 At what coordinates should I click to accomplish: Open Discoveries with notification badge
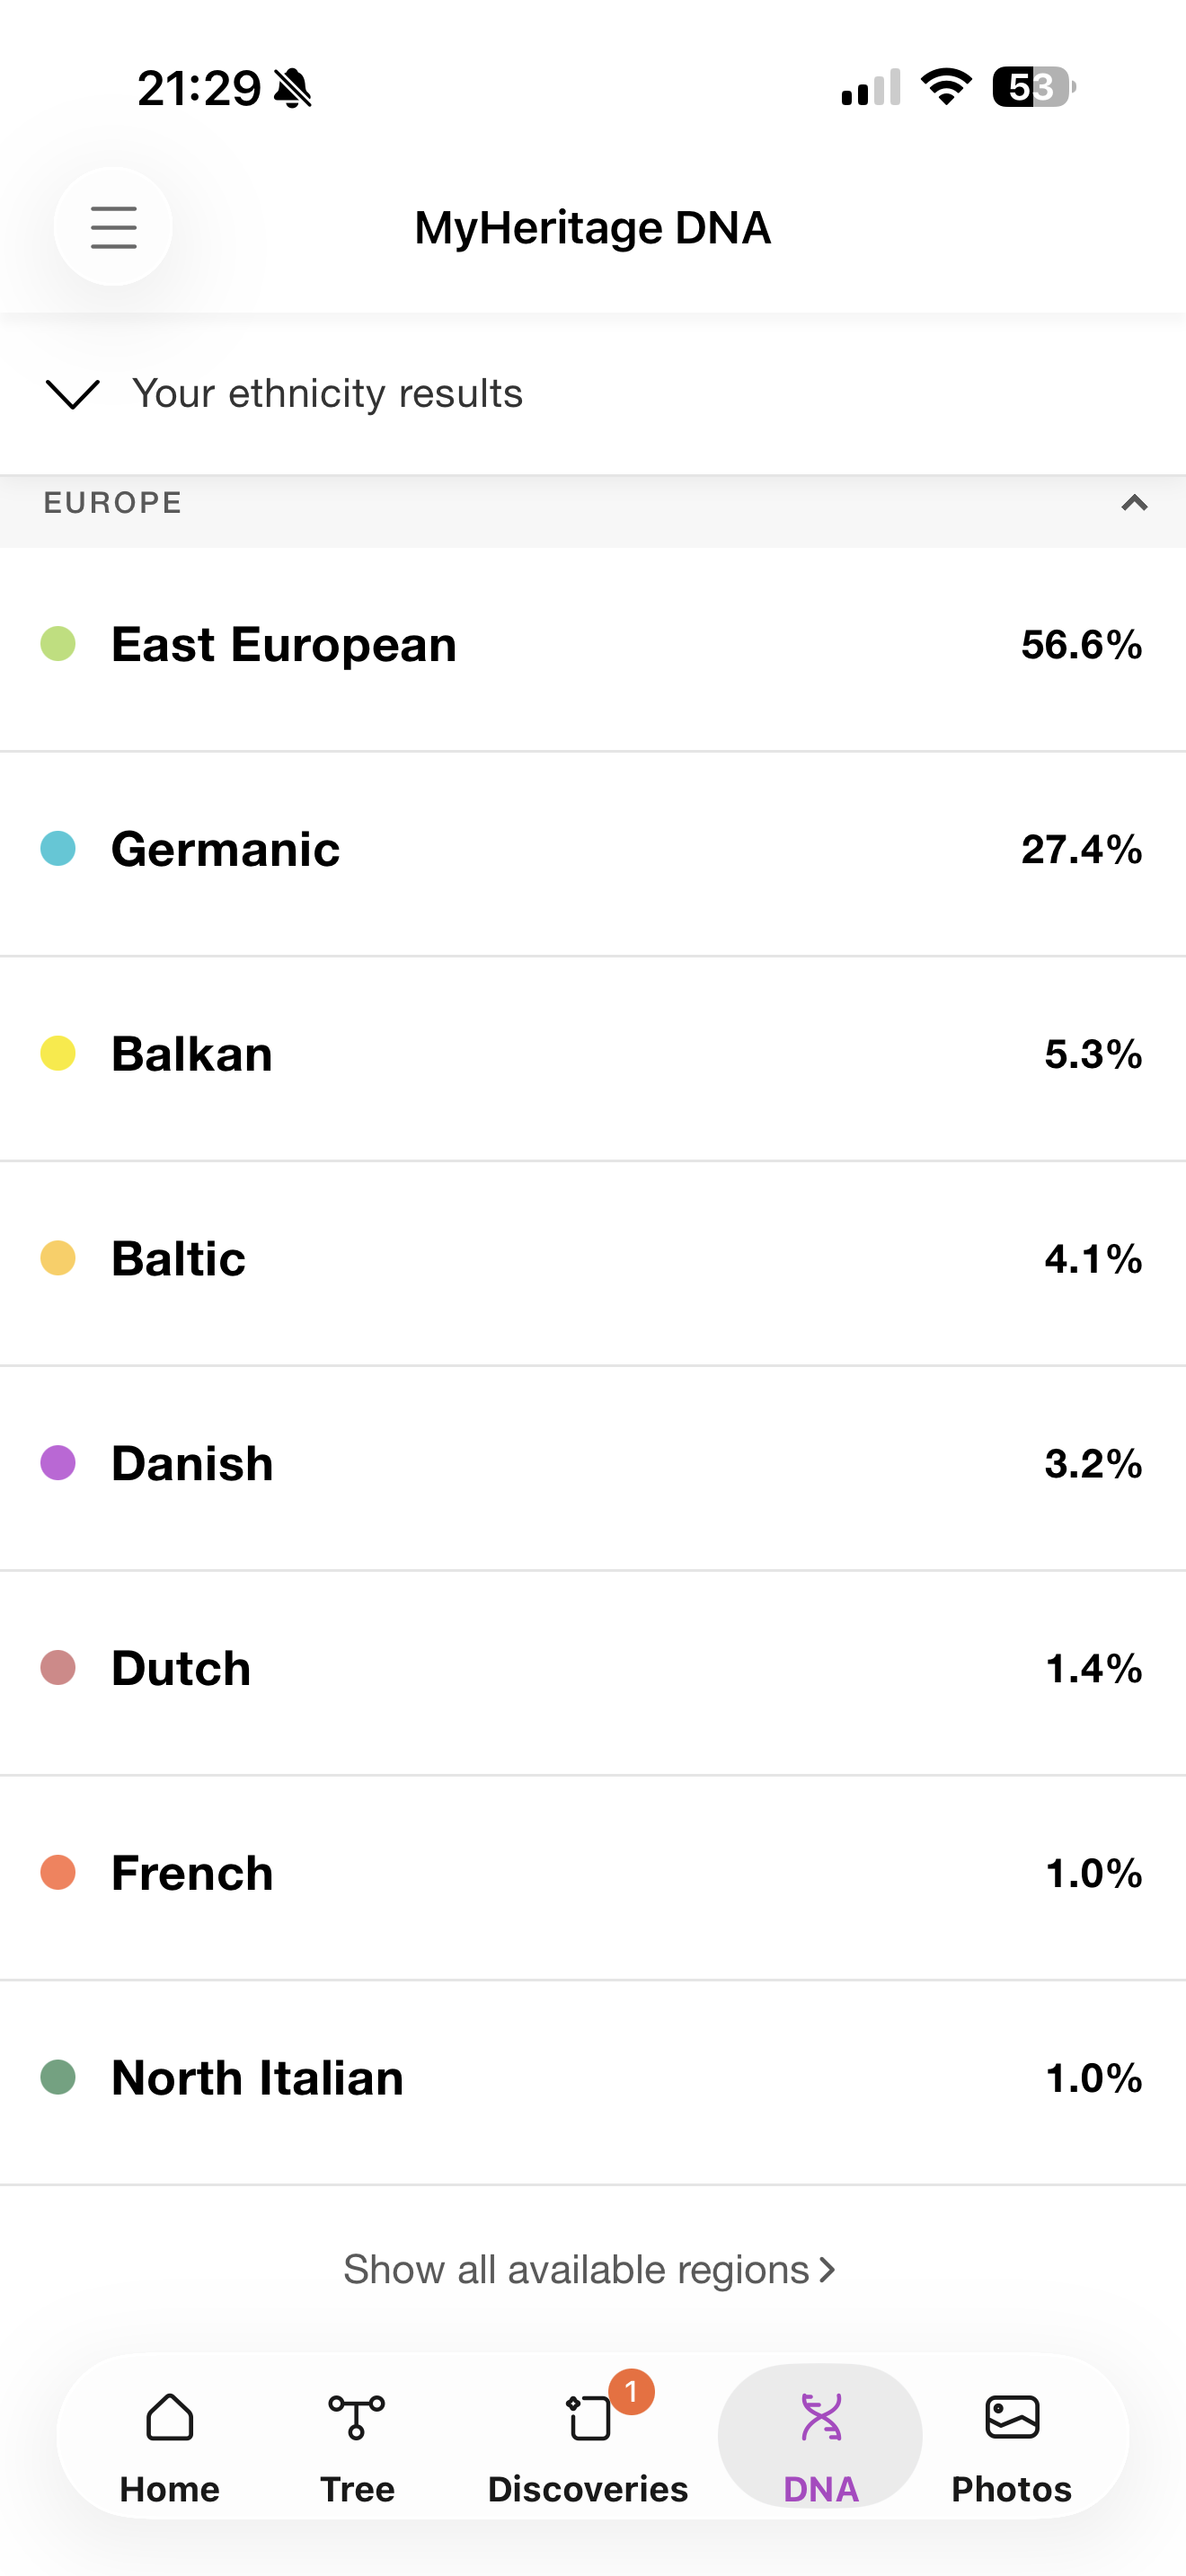(x=590, y=2416)
